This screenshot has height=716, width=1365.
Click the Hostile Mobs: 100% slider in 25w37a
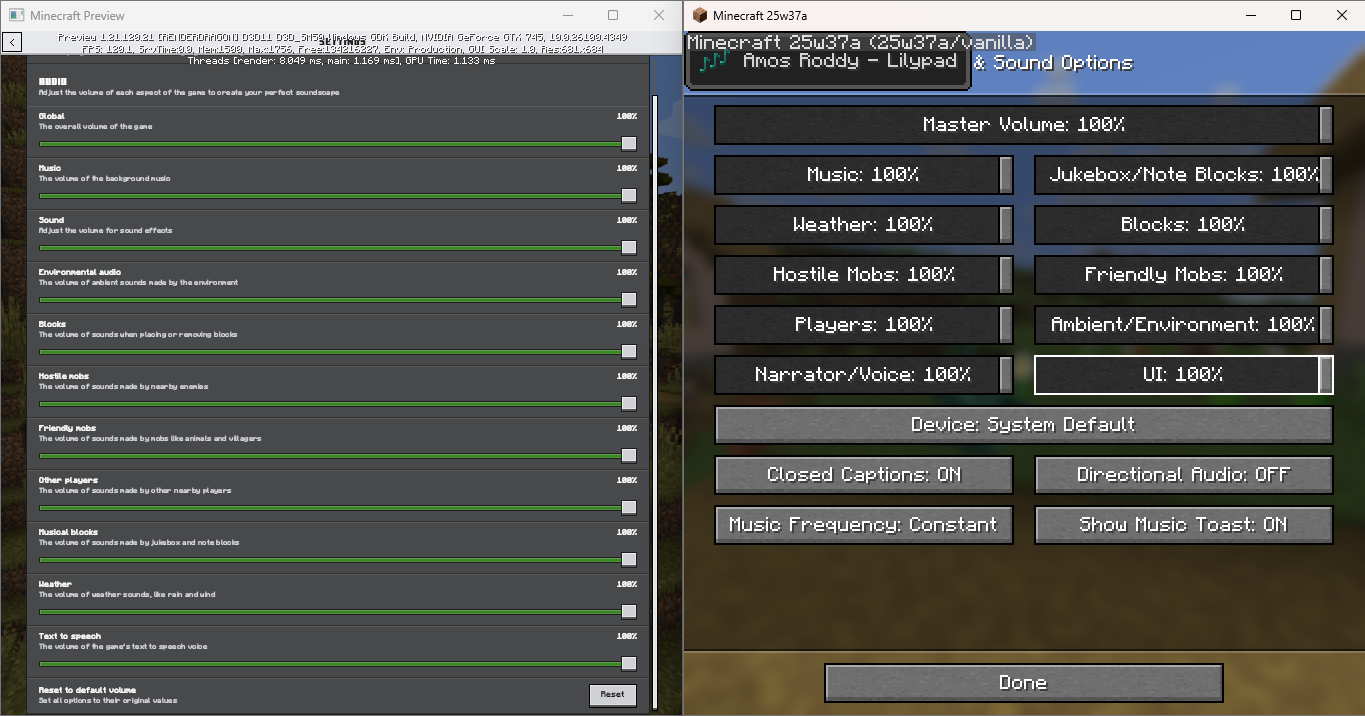click(x=864, y=275)
